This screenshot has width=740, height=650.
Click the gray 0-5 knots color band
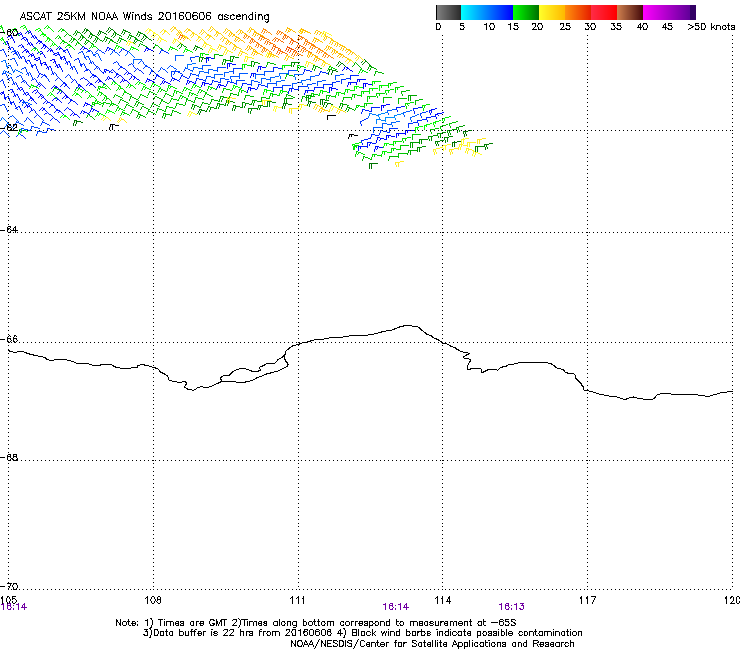(x=448, y=12)
